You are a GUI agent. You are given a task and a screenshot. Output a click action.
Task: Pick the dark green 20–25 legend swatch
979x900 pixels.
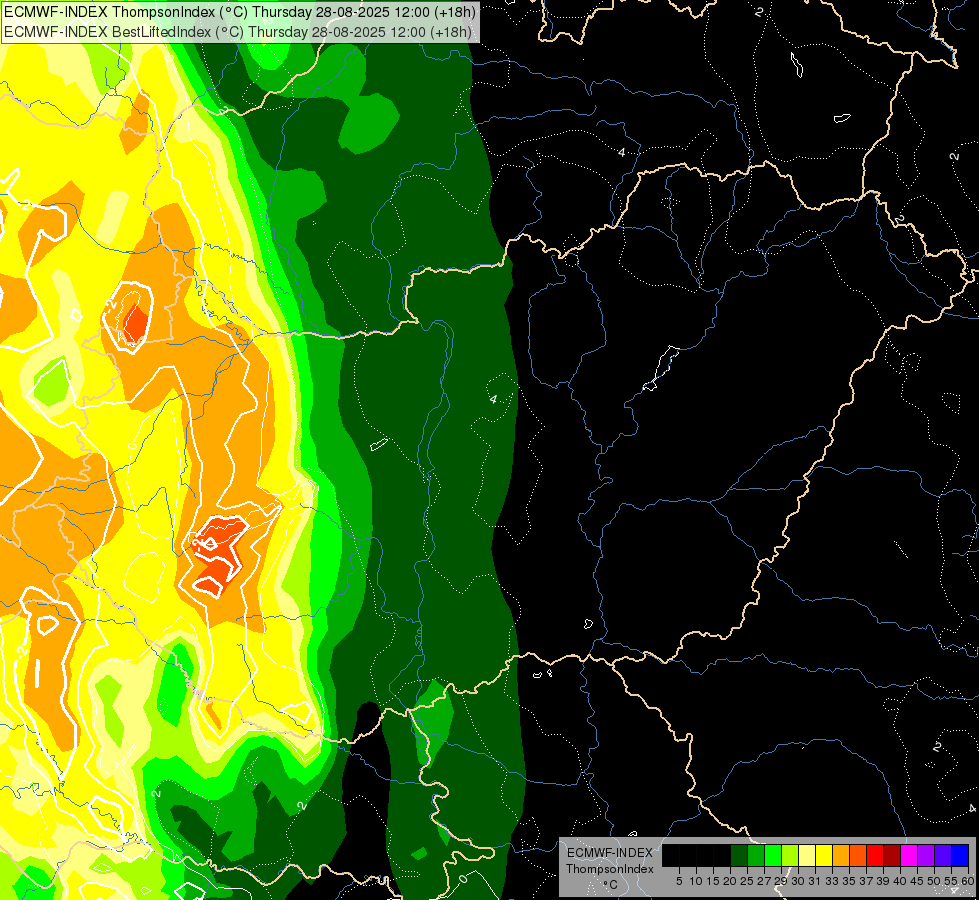click(739, 855)
